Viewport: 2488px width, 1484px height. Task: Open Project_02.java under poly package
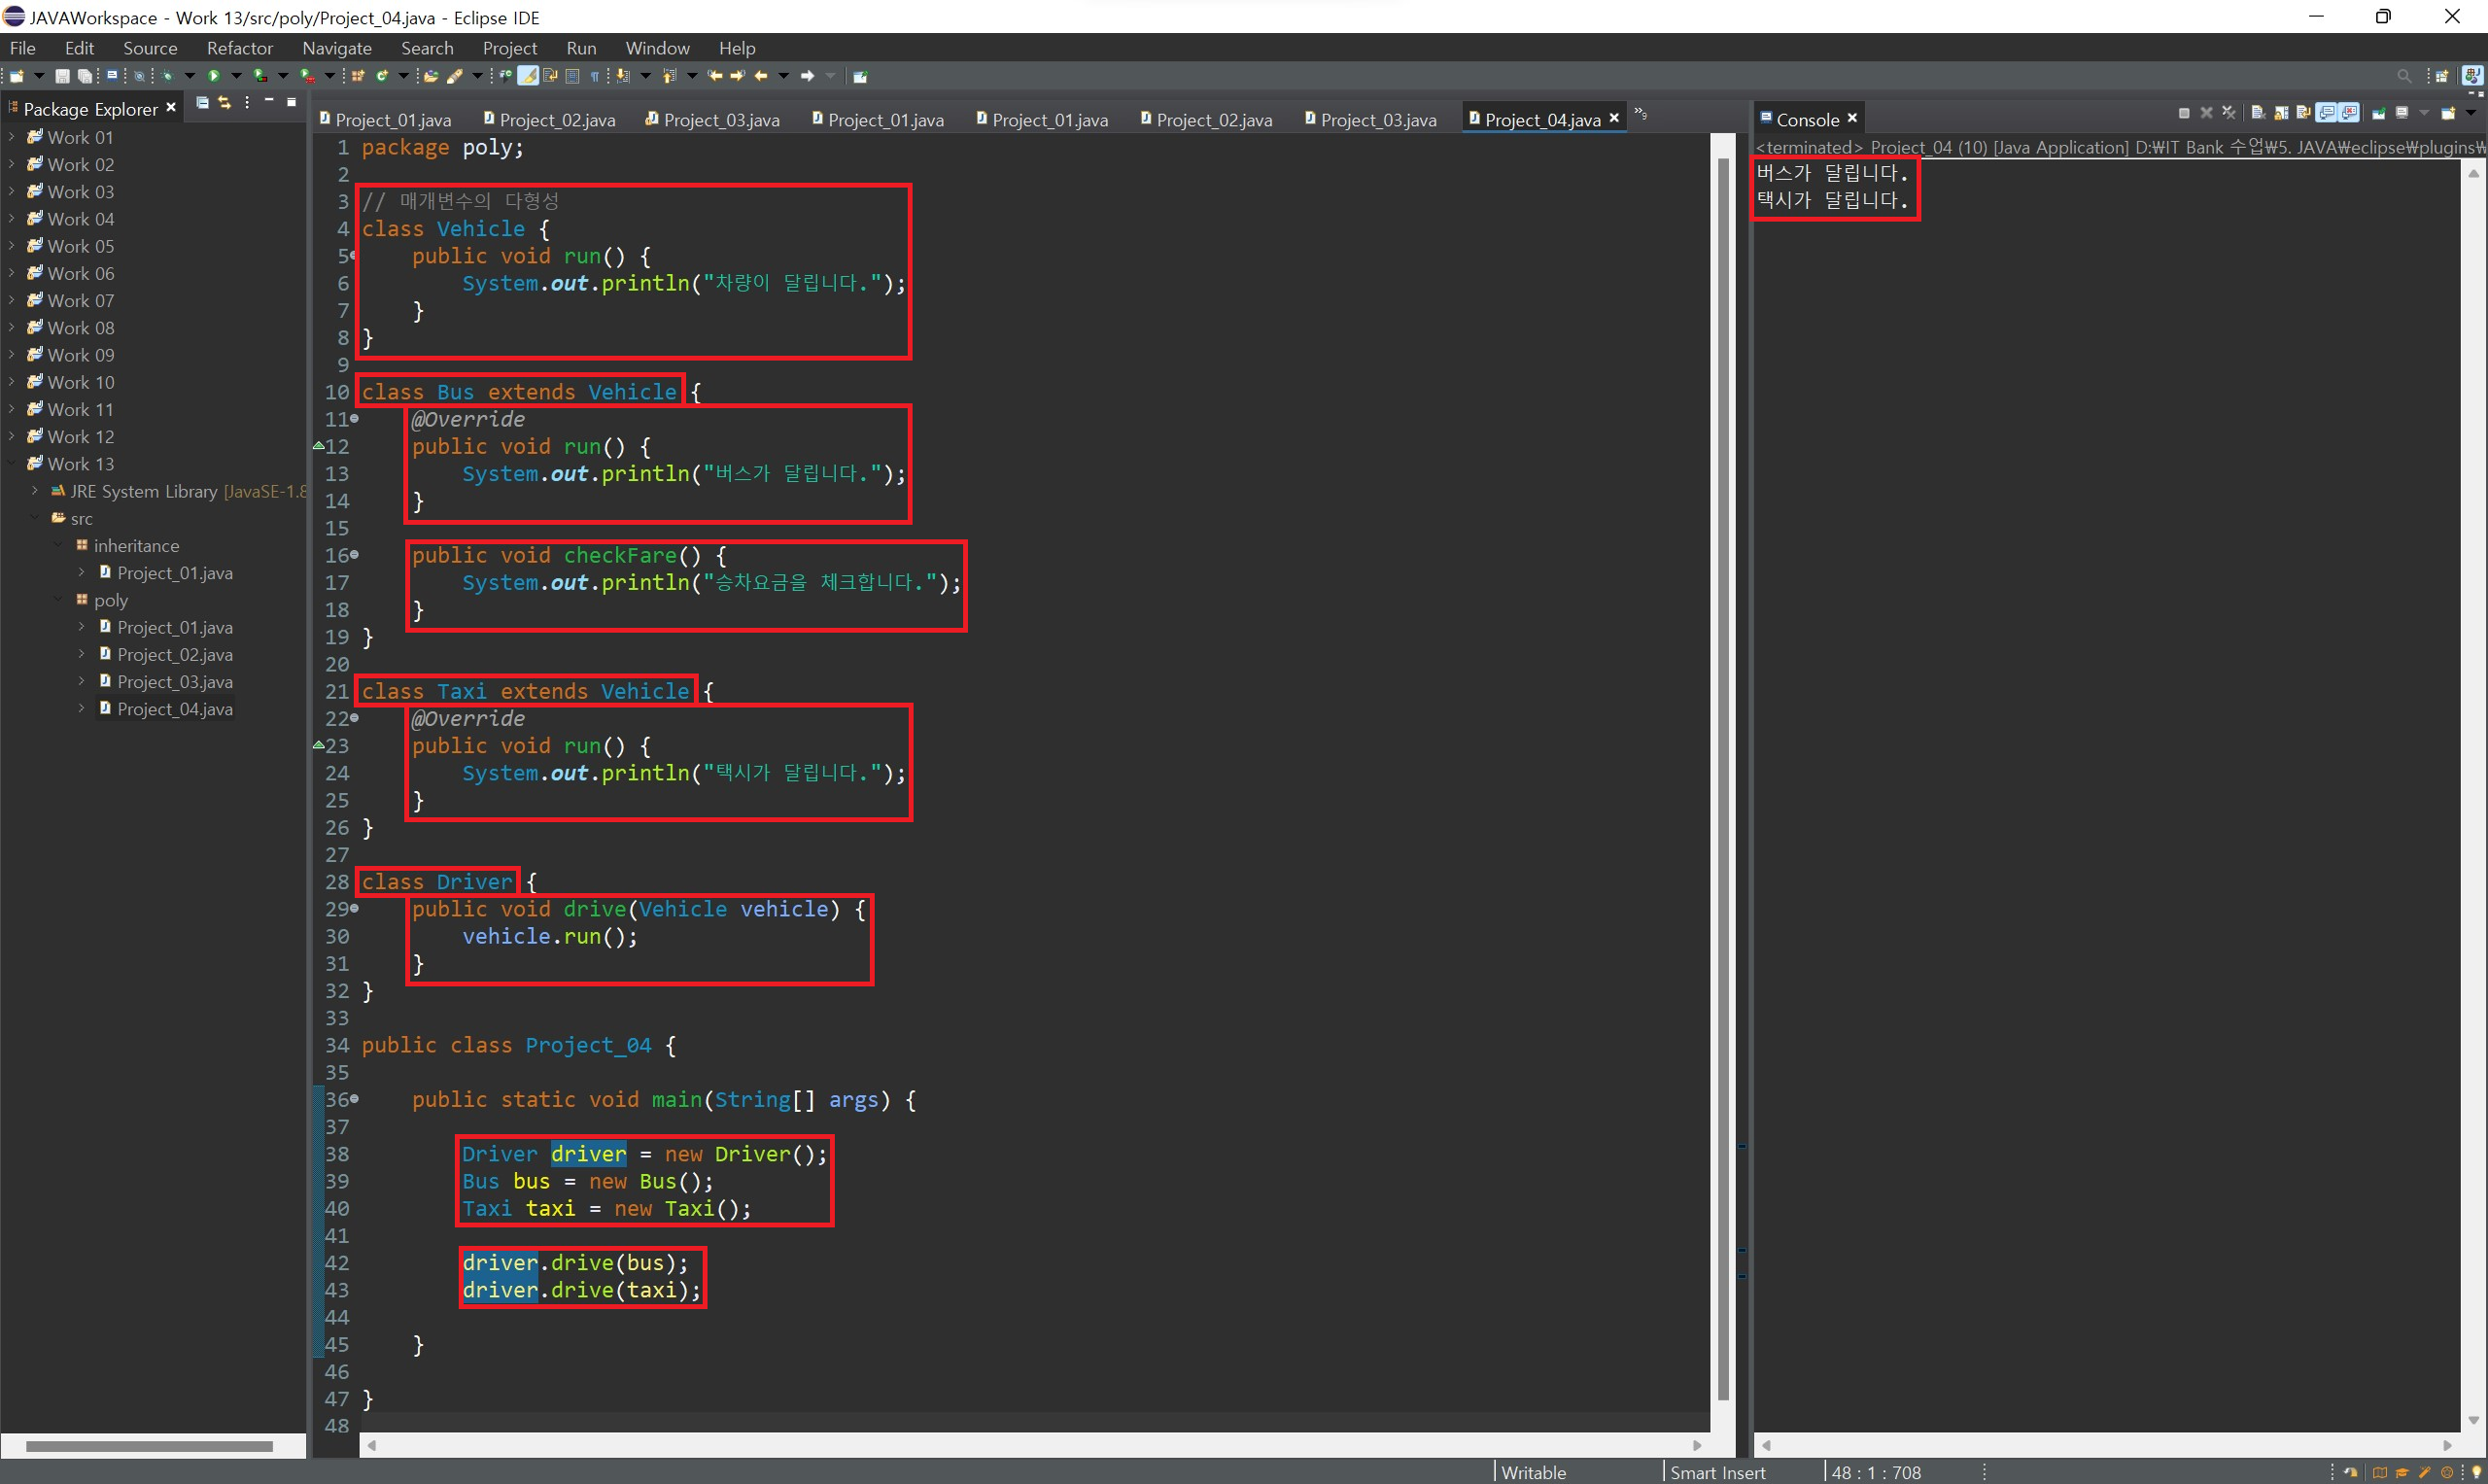coord(174,654)
